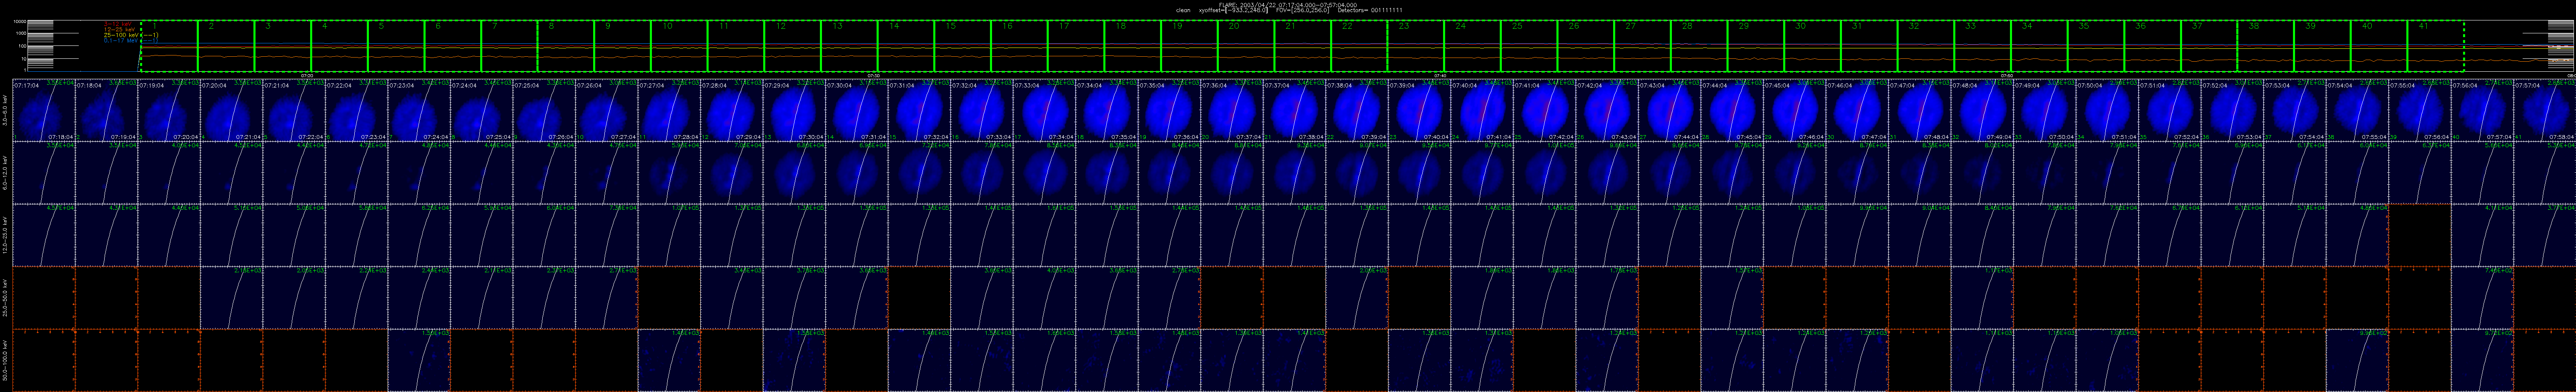Open the 3.0-6.0 keV image starting 07:29:04

[x=794, y=110]
